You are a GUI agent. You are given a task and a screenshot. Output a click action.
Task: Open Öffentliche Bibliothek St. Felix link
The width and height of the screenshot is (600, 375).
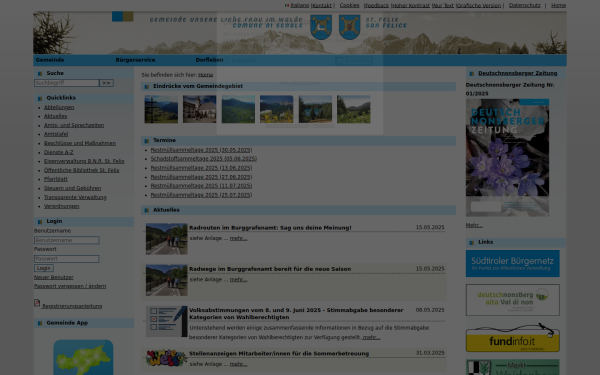pyautogui.click(x=82, y=170)
